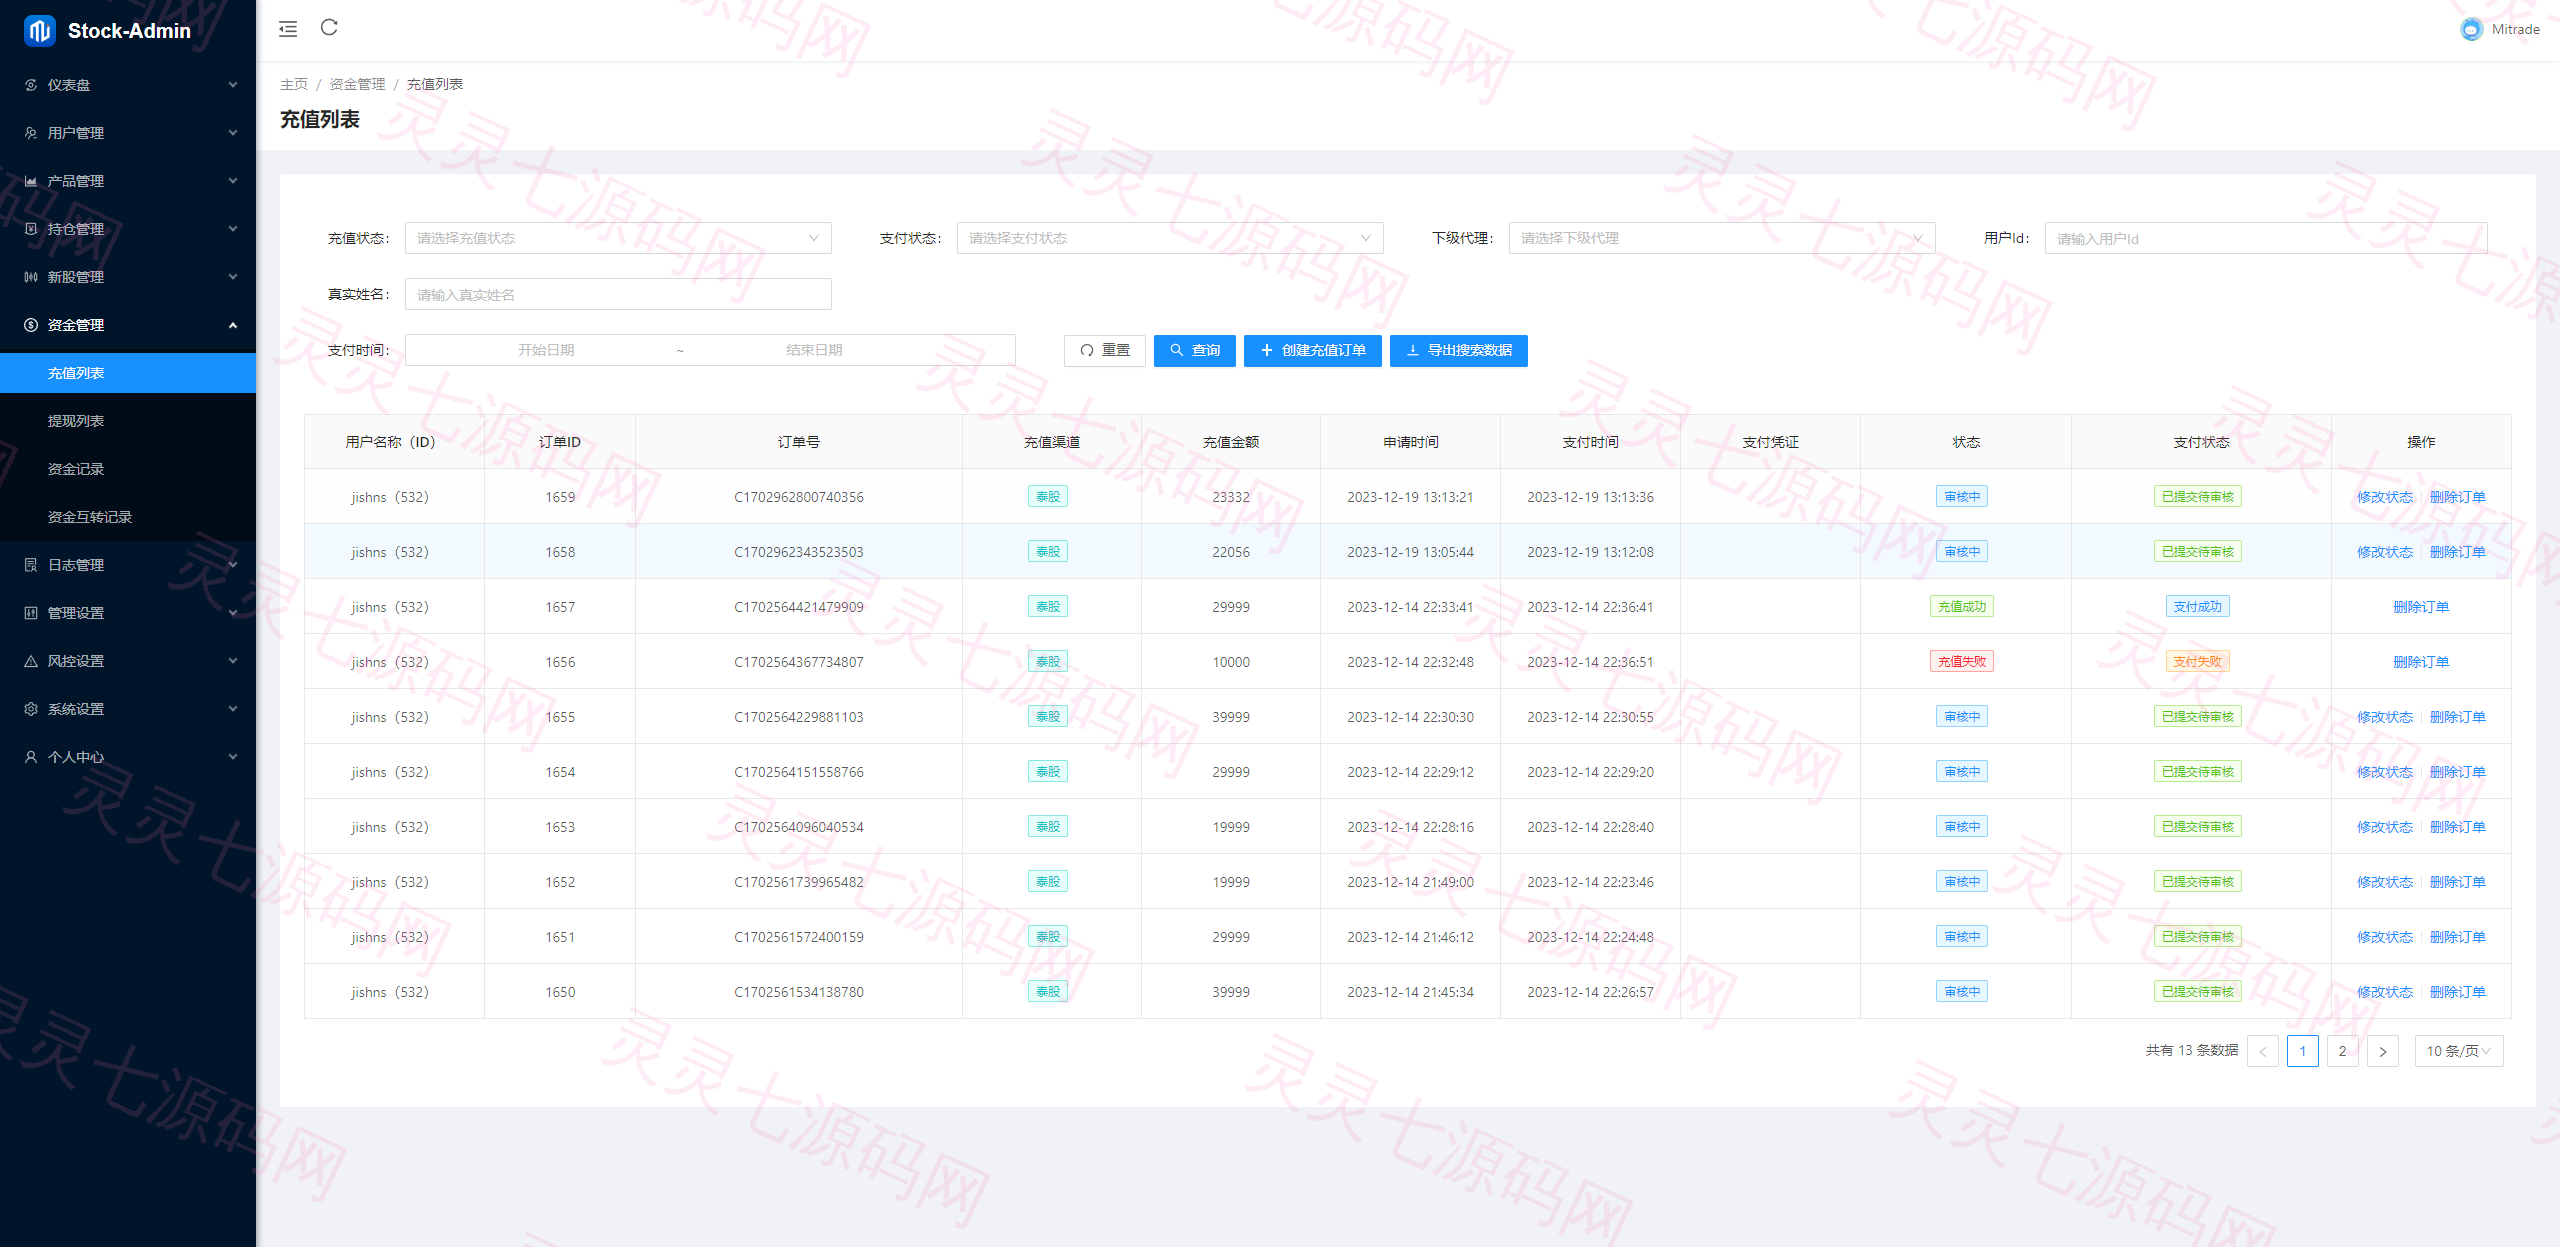
Task: Expand the 系统设置 menu chevron
Action: 233,709
